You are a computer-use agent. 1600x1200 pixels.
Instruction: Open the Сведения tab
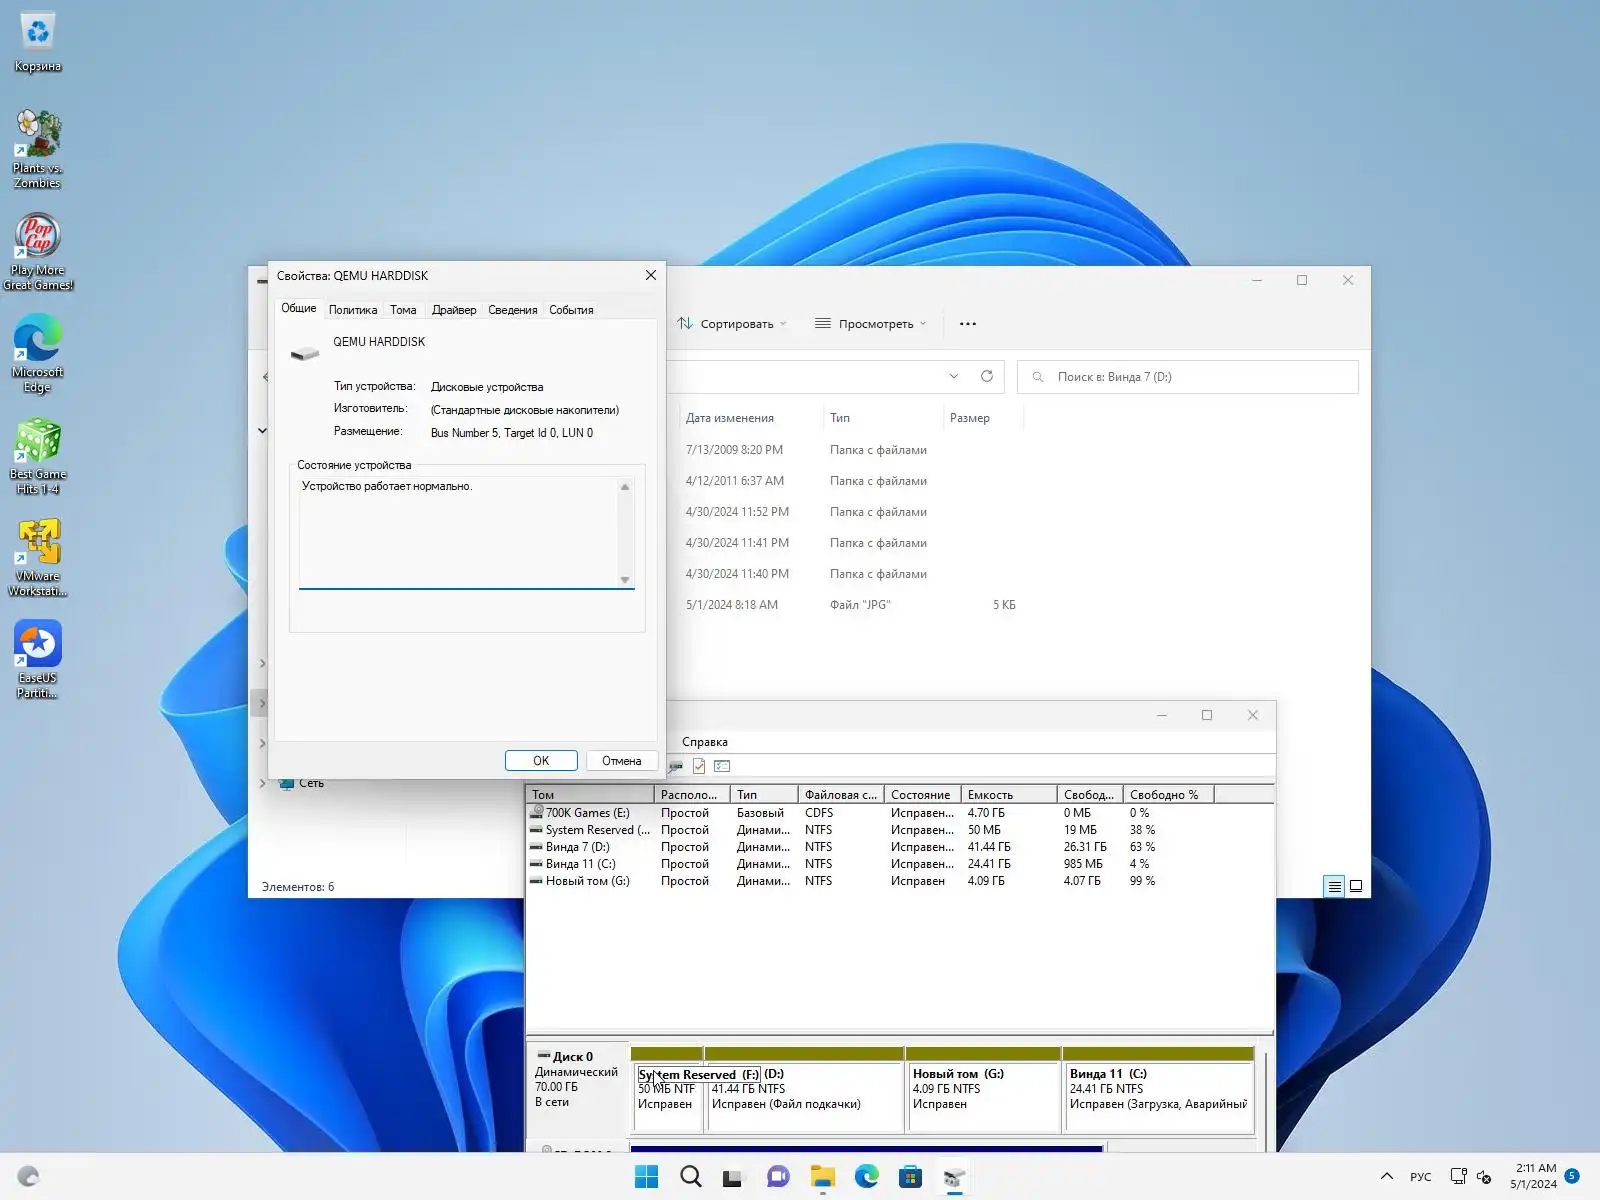513,310
